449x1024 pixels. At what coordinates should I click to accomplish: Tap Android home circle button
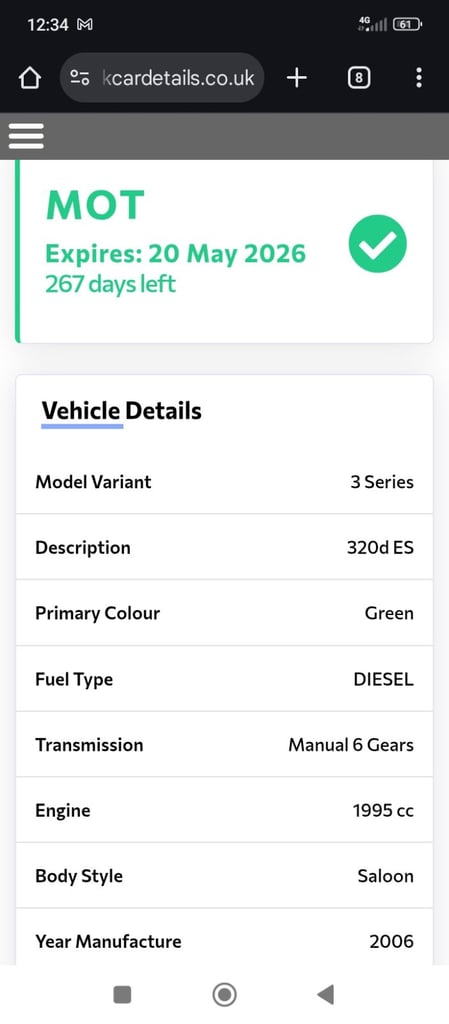(224, 995)
